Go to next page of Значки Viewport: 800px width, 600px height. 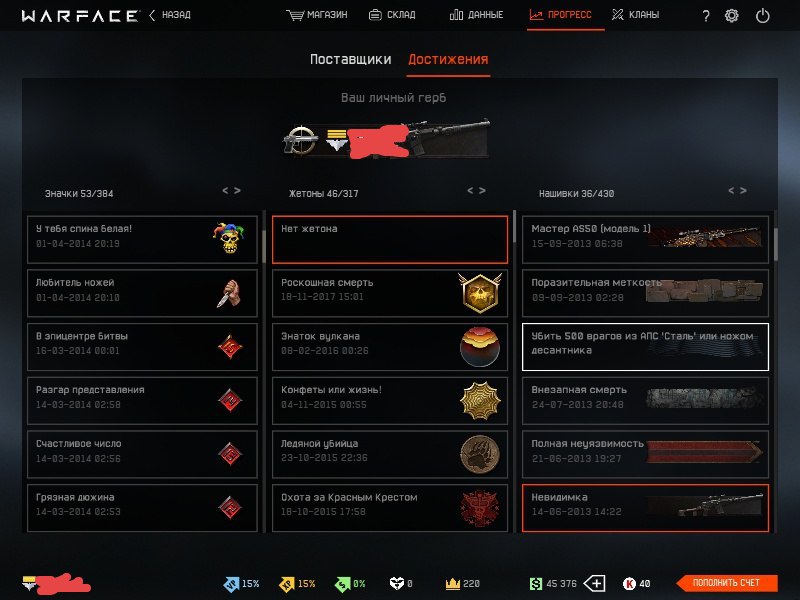click(x=237, y=190)
